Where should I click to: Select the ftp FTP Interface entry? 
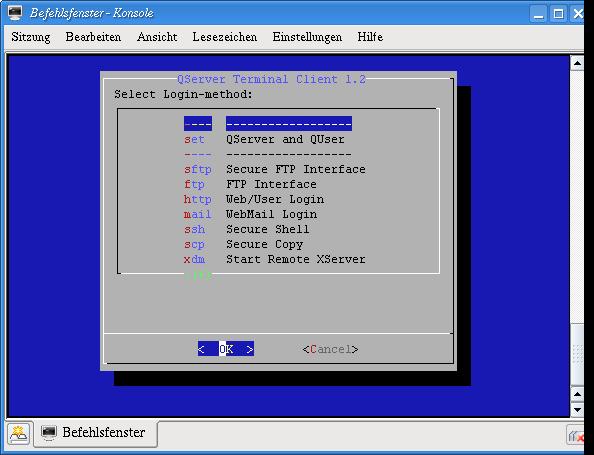click(x=250, y=184)
